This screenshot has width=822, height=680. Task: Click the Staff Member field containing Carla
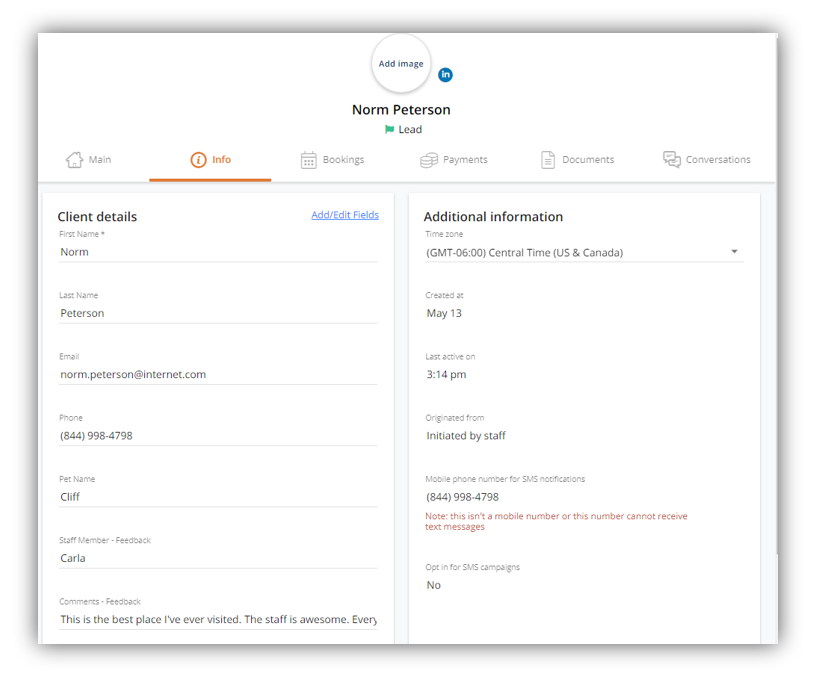tap(218, 558)
